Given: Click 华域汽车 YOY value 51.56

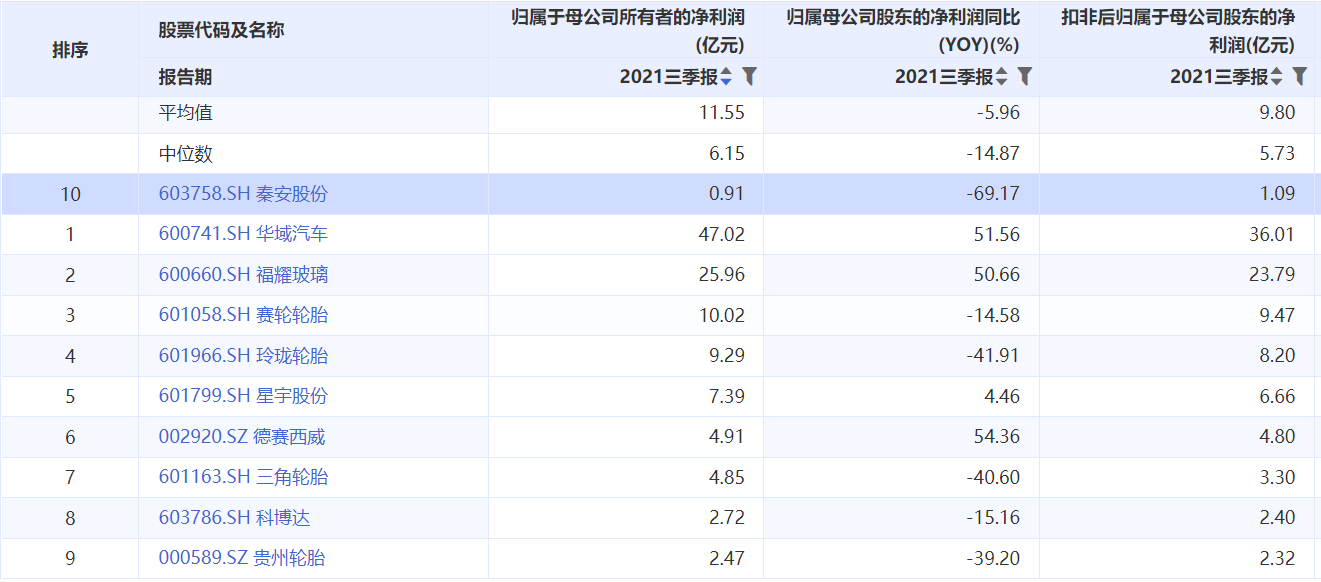Looking at the screenshot, I should click(997, 234).
